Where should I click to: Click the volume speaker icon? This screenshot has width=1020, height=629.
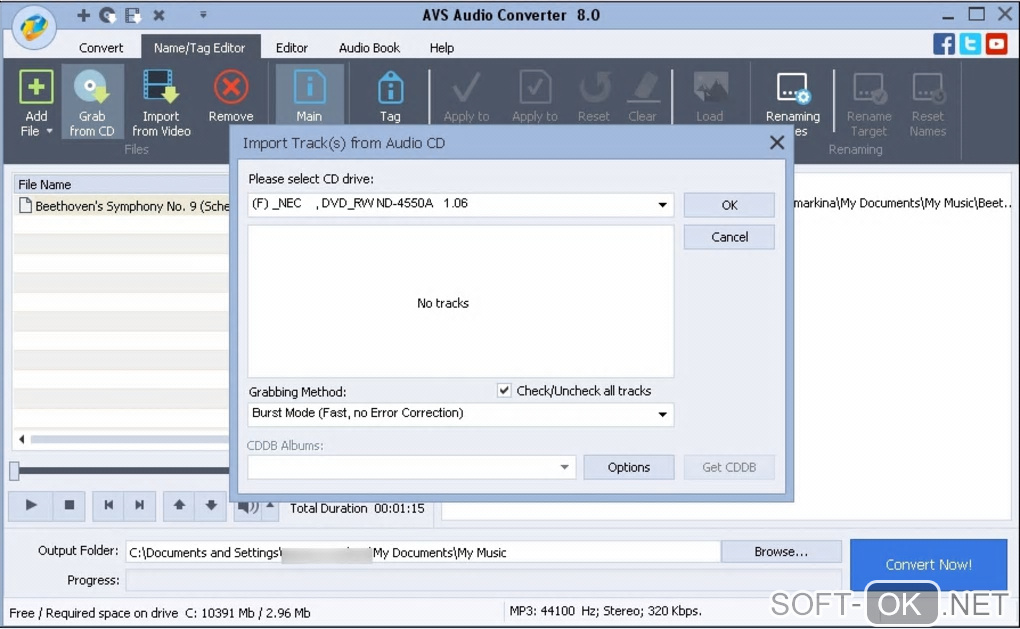(x=247, y=506)
